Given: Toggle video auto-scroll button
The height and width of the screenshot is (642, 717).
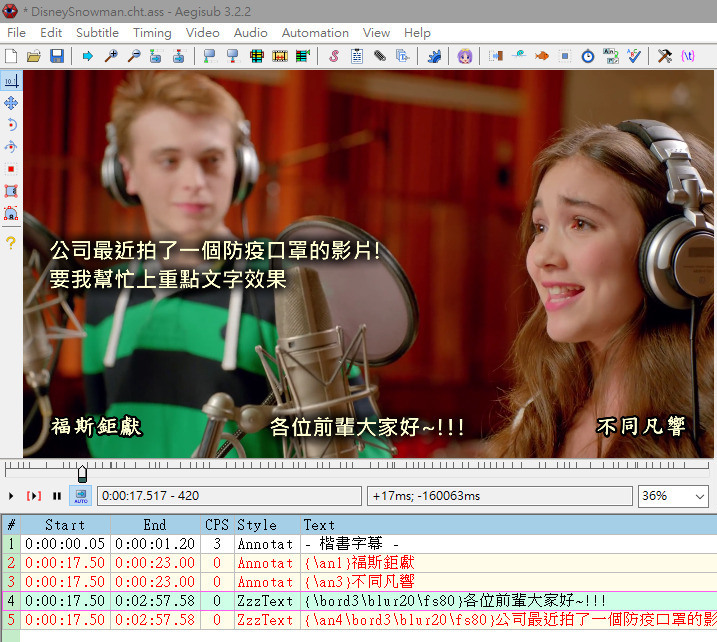Looking at the screenshot, I should pos(81,496).
